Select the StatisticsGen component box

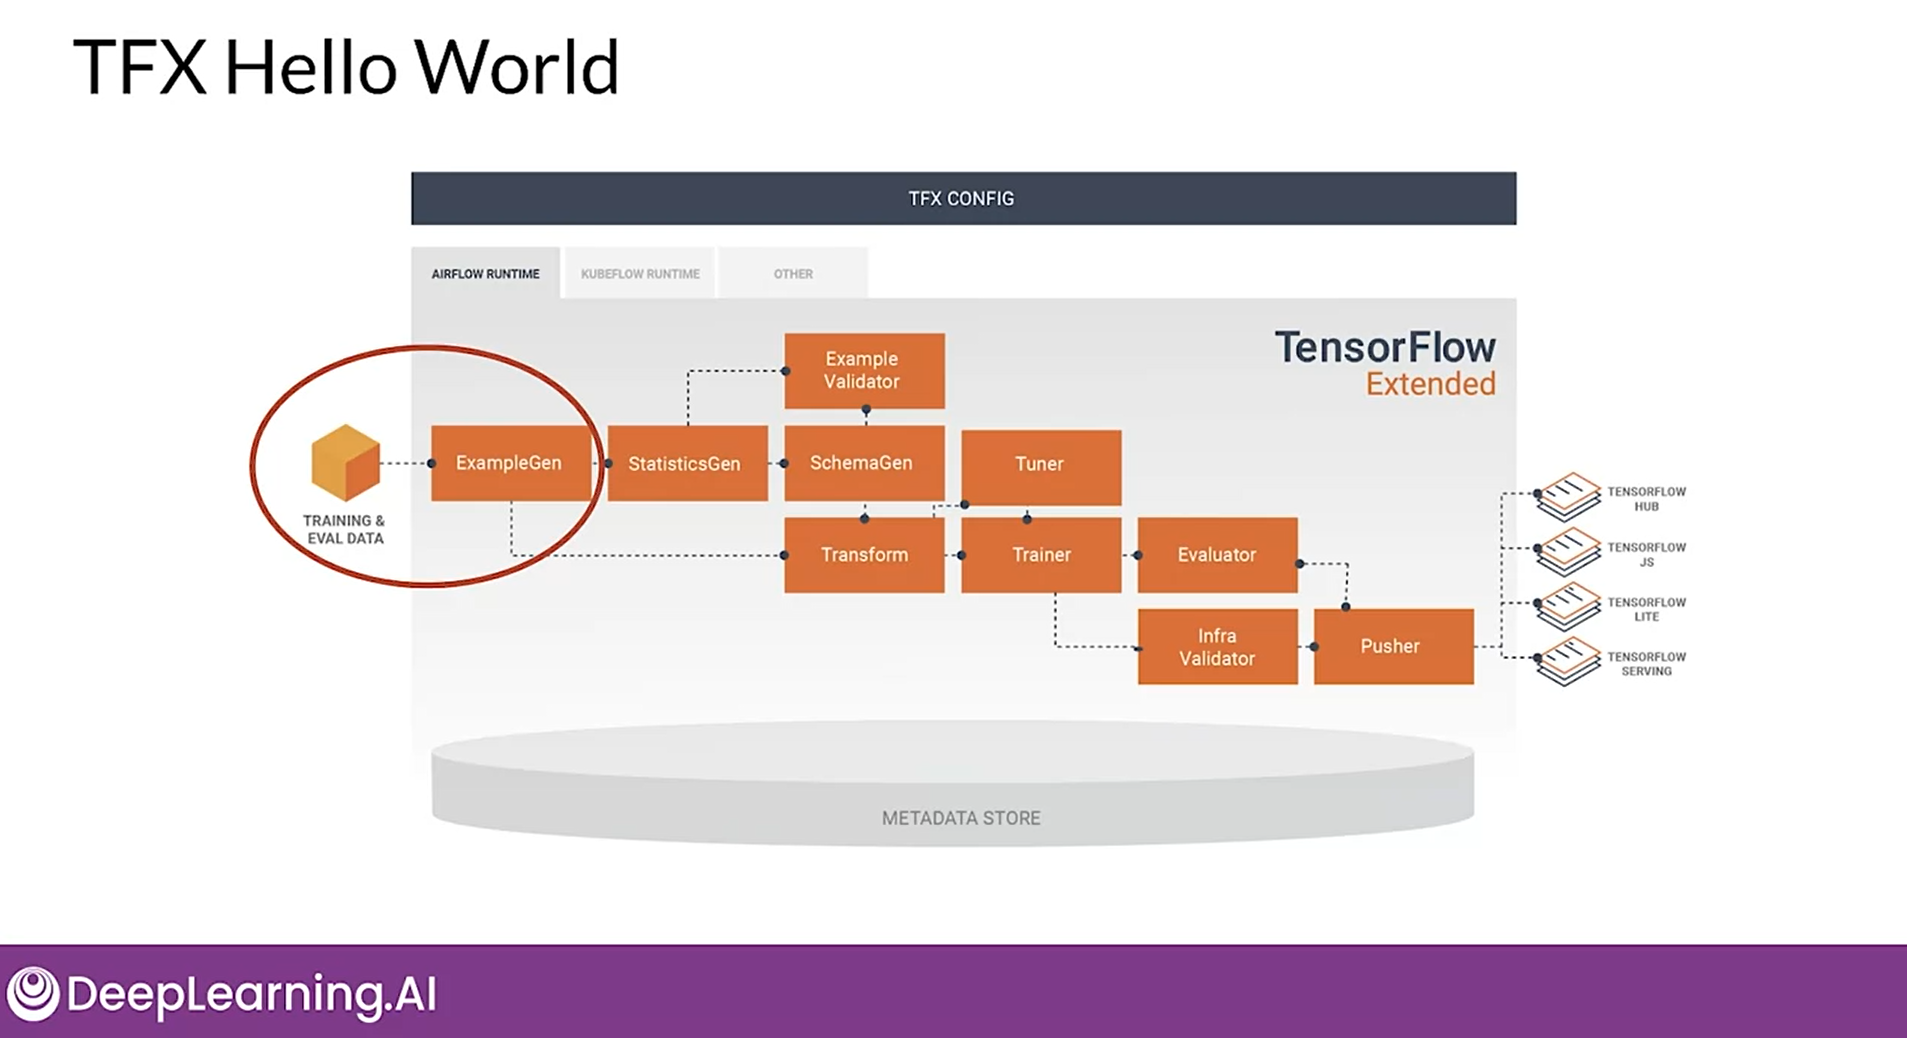point(687,463)
